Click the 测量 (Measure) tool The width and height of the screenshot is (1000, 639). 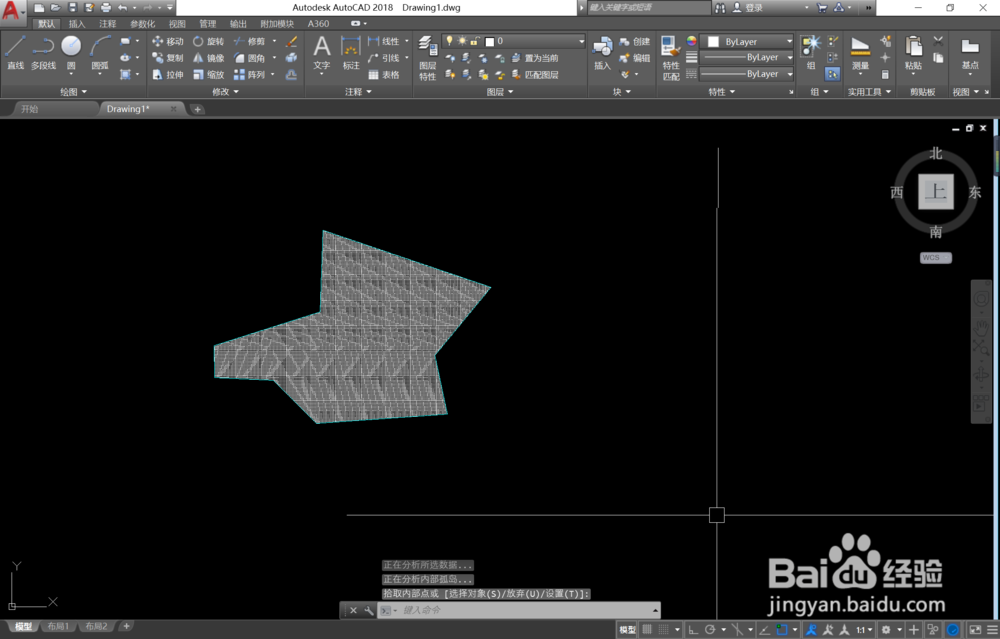(x=860, y=53)
